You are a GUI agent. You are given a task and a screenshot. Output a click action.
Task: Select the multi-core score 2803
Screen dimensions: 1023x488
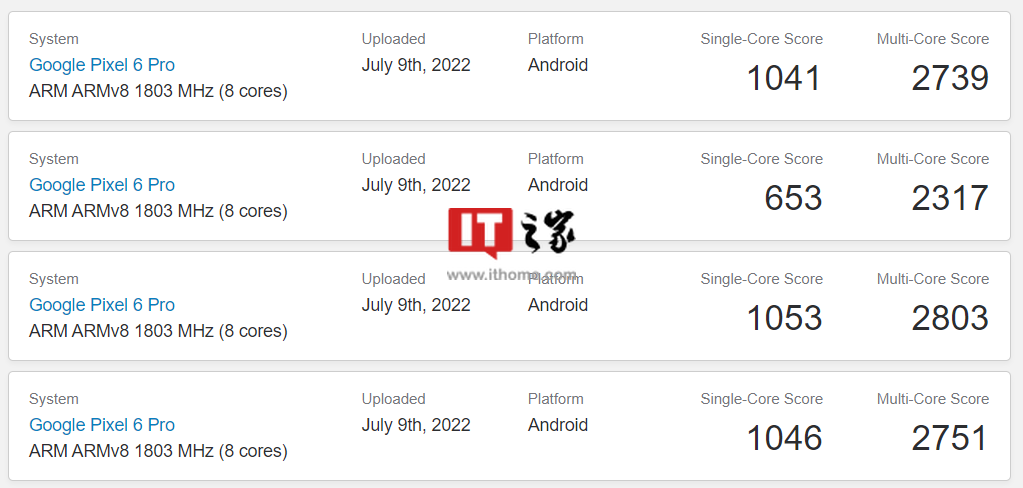point(950,318)
